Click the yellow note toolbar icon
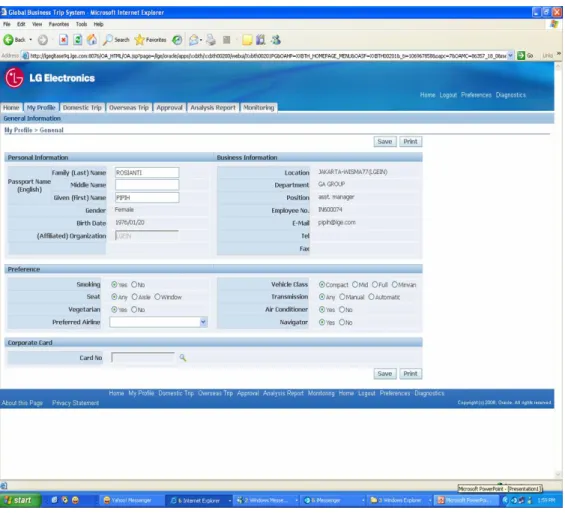The width and height of the screenshot is (565, 513). [247, 40]
